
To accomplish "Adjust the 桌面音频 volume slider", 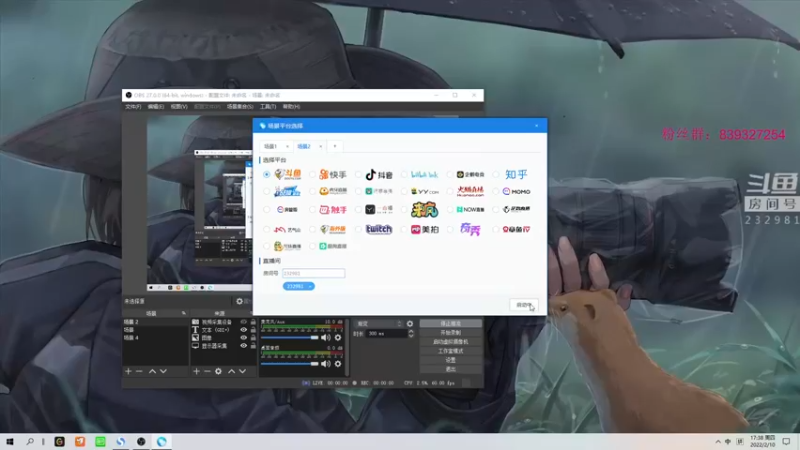I will coord(290,364).
